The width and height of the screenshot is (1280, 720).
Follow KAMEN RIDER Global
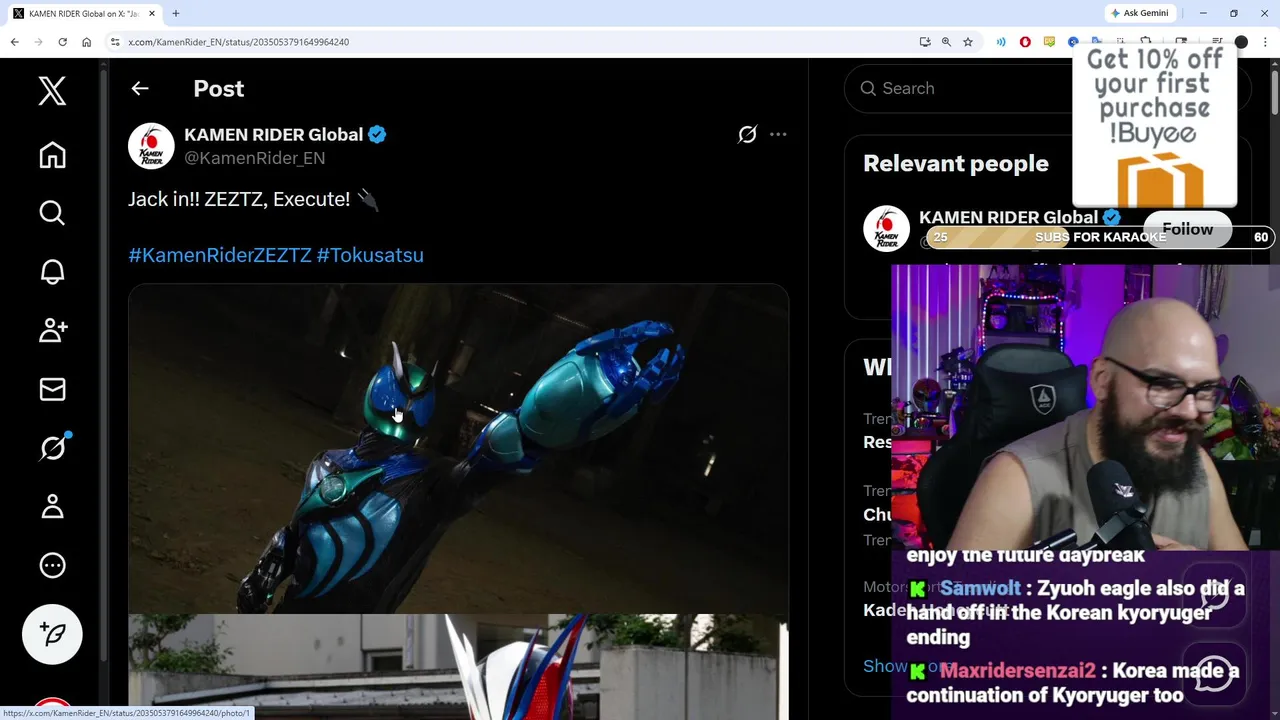pos(1187,229)
